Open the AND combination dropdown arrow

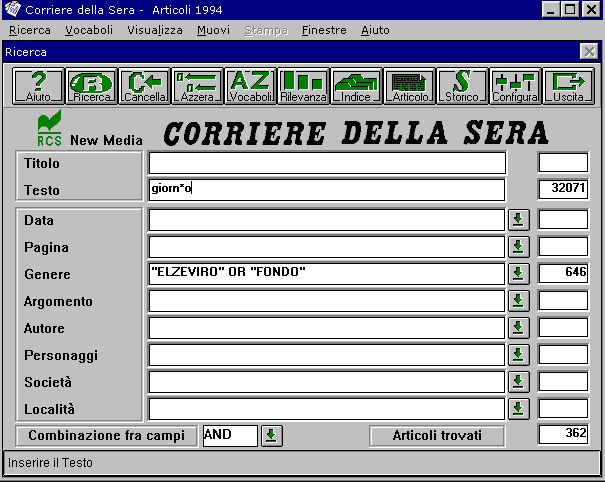tap(272, 436)
